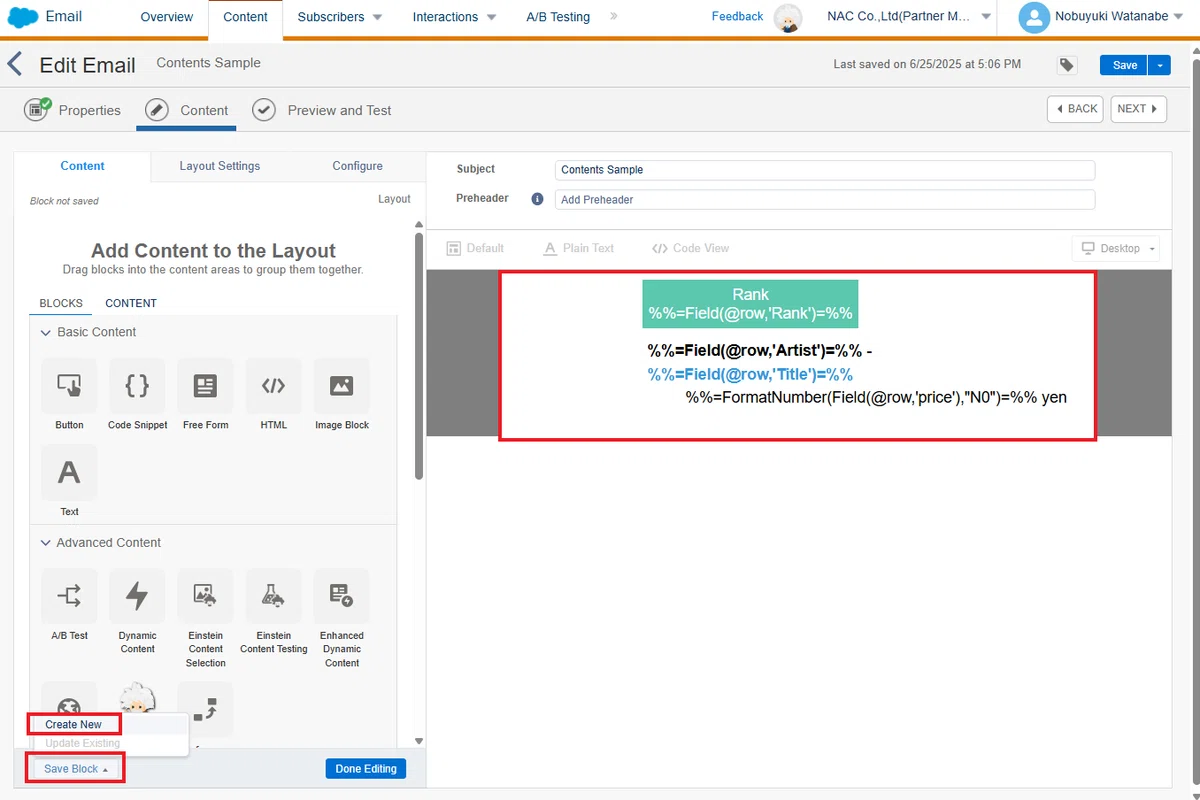The width and height of the screenshot is (1200, 800).
Task: Switch to the Configure tab
Action: click(x=357, y=166)
